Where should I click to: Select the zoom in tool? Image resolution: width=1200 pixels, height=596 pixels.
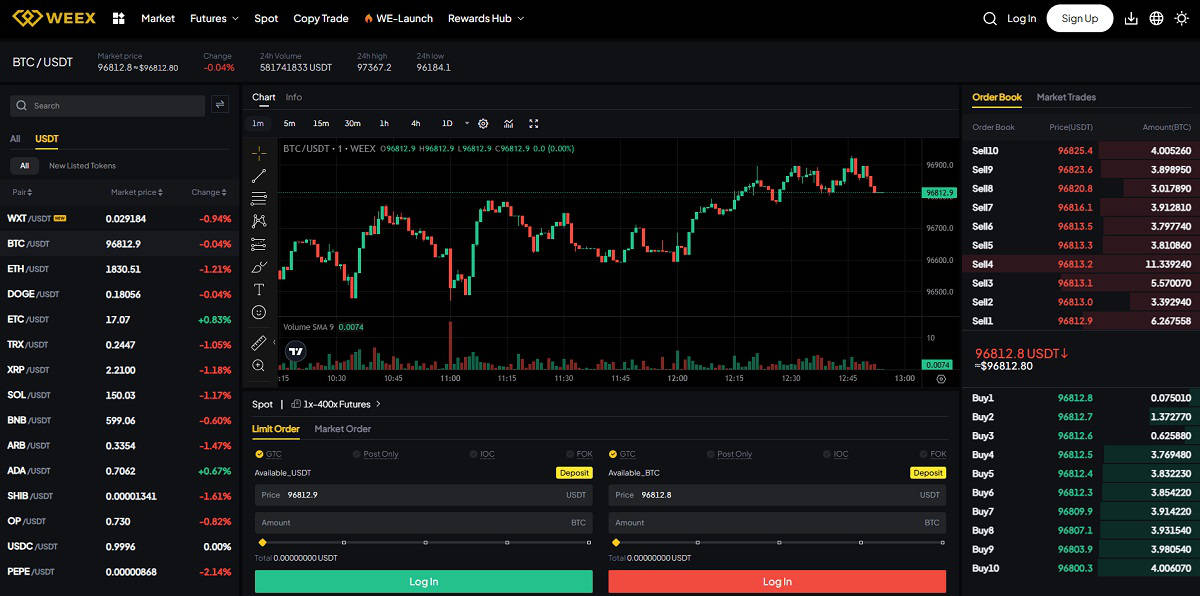pyautogui.click(x=259, y=366)
